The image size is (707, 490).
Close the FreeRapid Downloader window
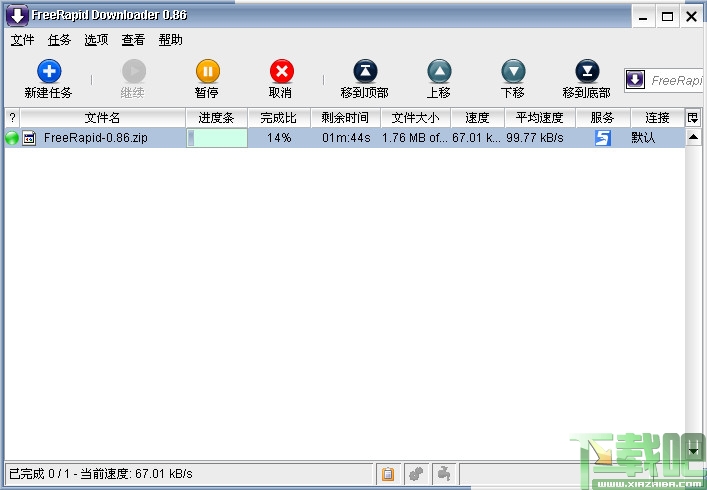pos(691,17)
